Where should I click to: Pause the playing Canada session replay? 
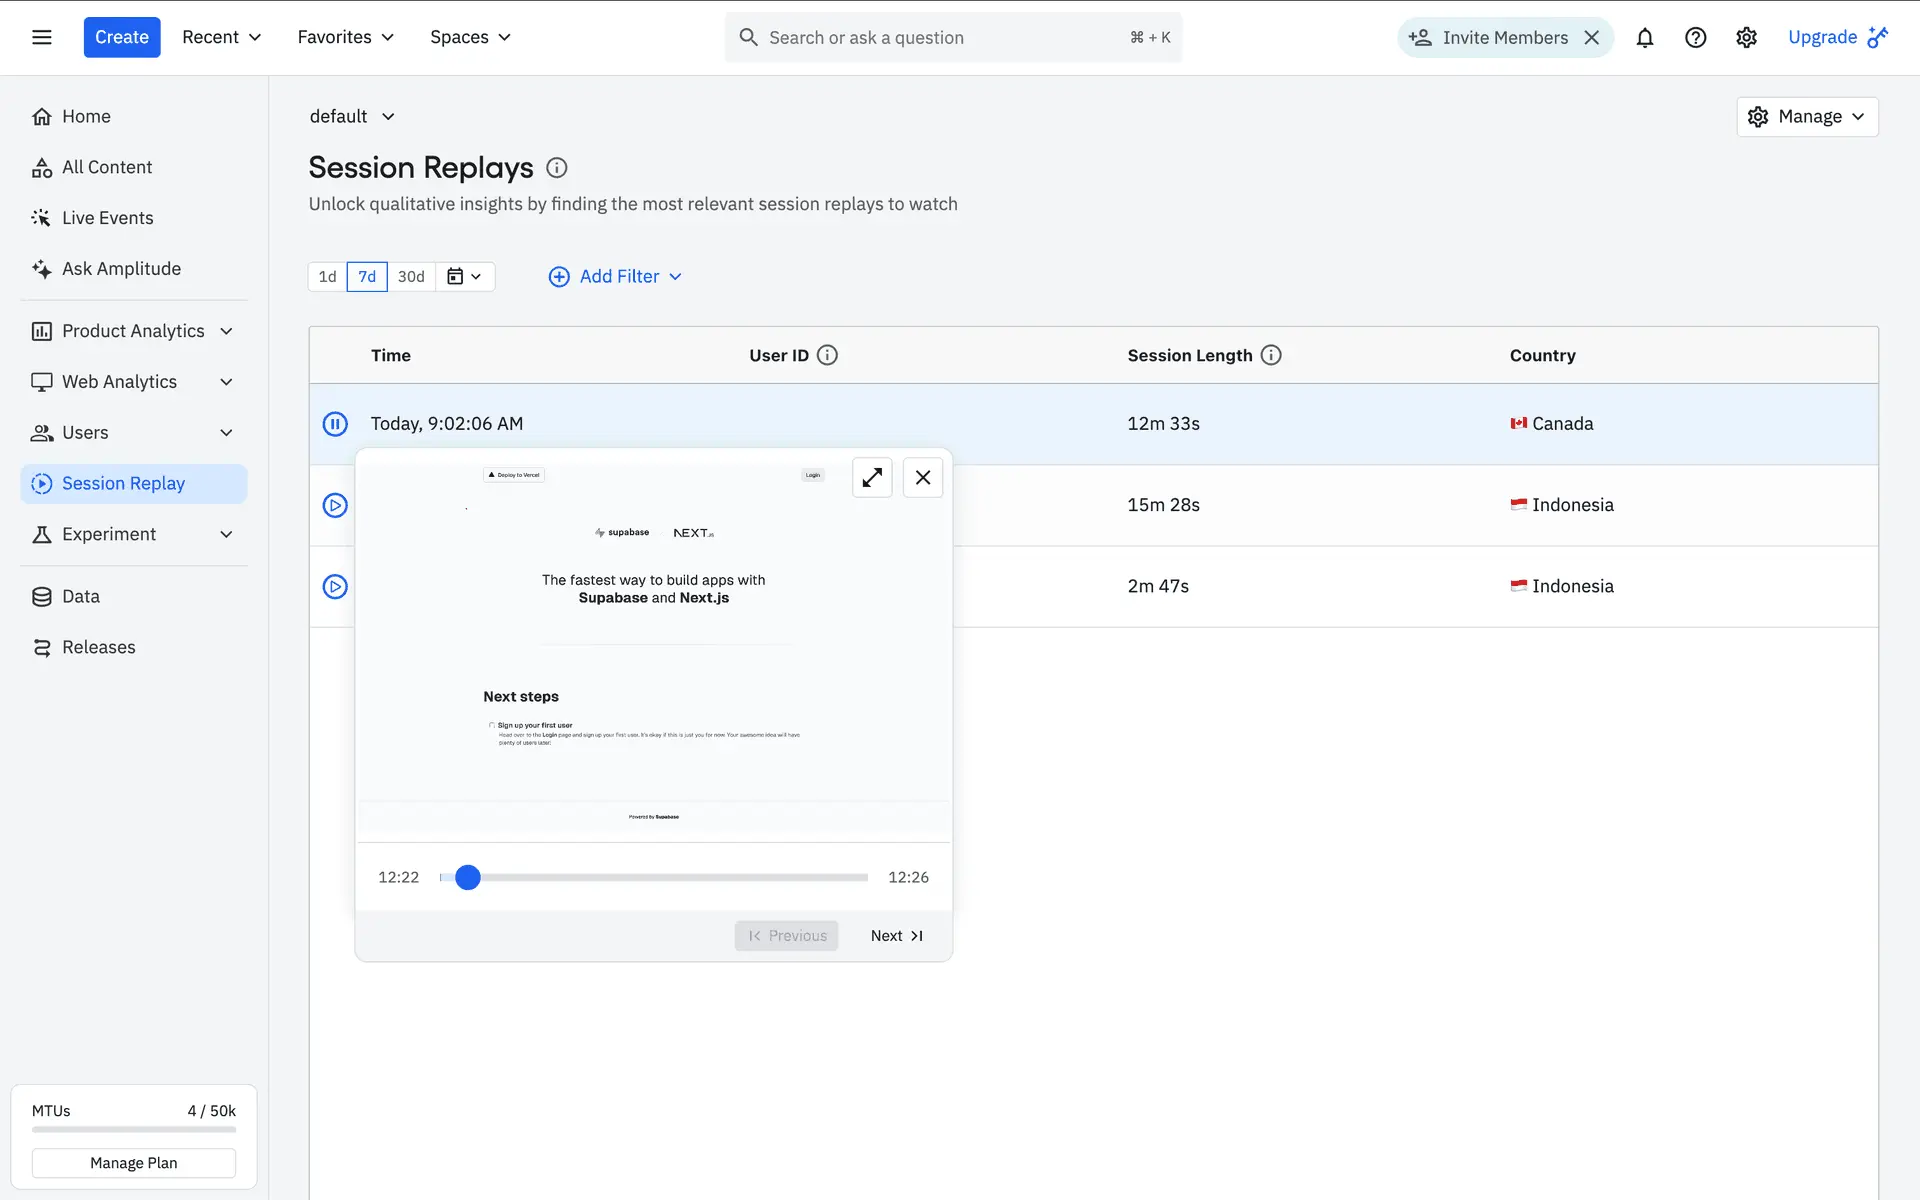(335, 424)
